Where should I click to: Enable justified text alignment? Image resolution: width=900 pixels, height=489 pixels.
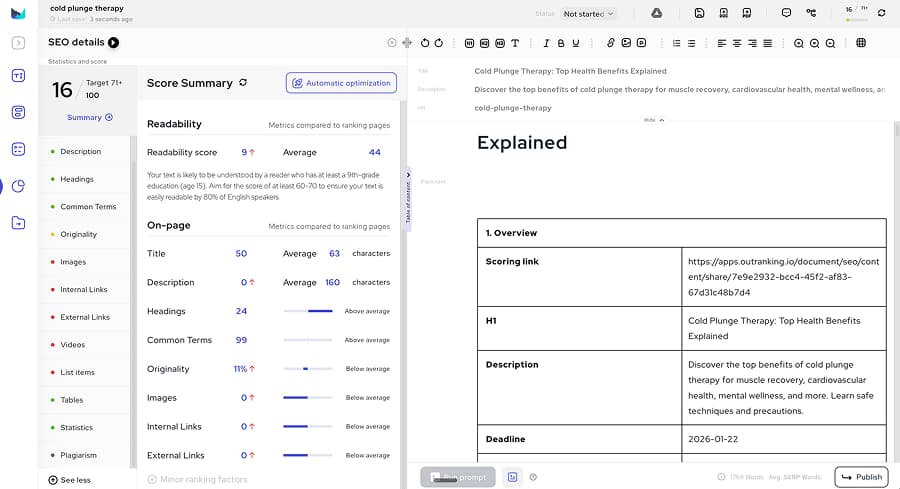(767, 43)
